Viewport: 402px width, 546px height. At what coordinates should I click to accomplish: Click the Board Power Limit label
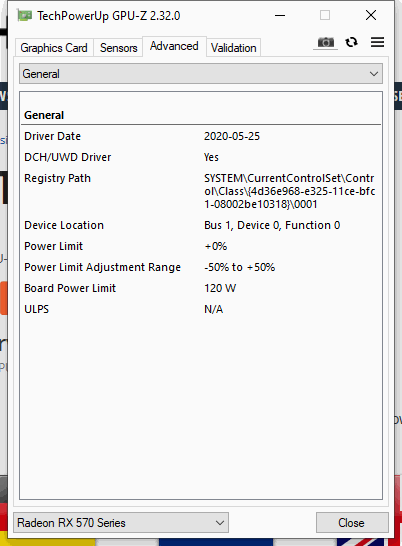(x=70, y=288)
